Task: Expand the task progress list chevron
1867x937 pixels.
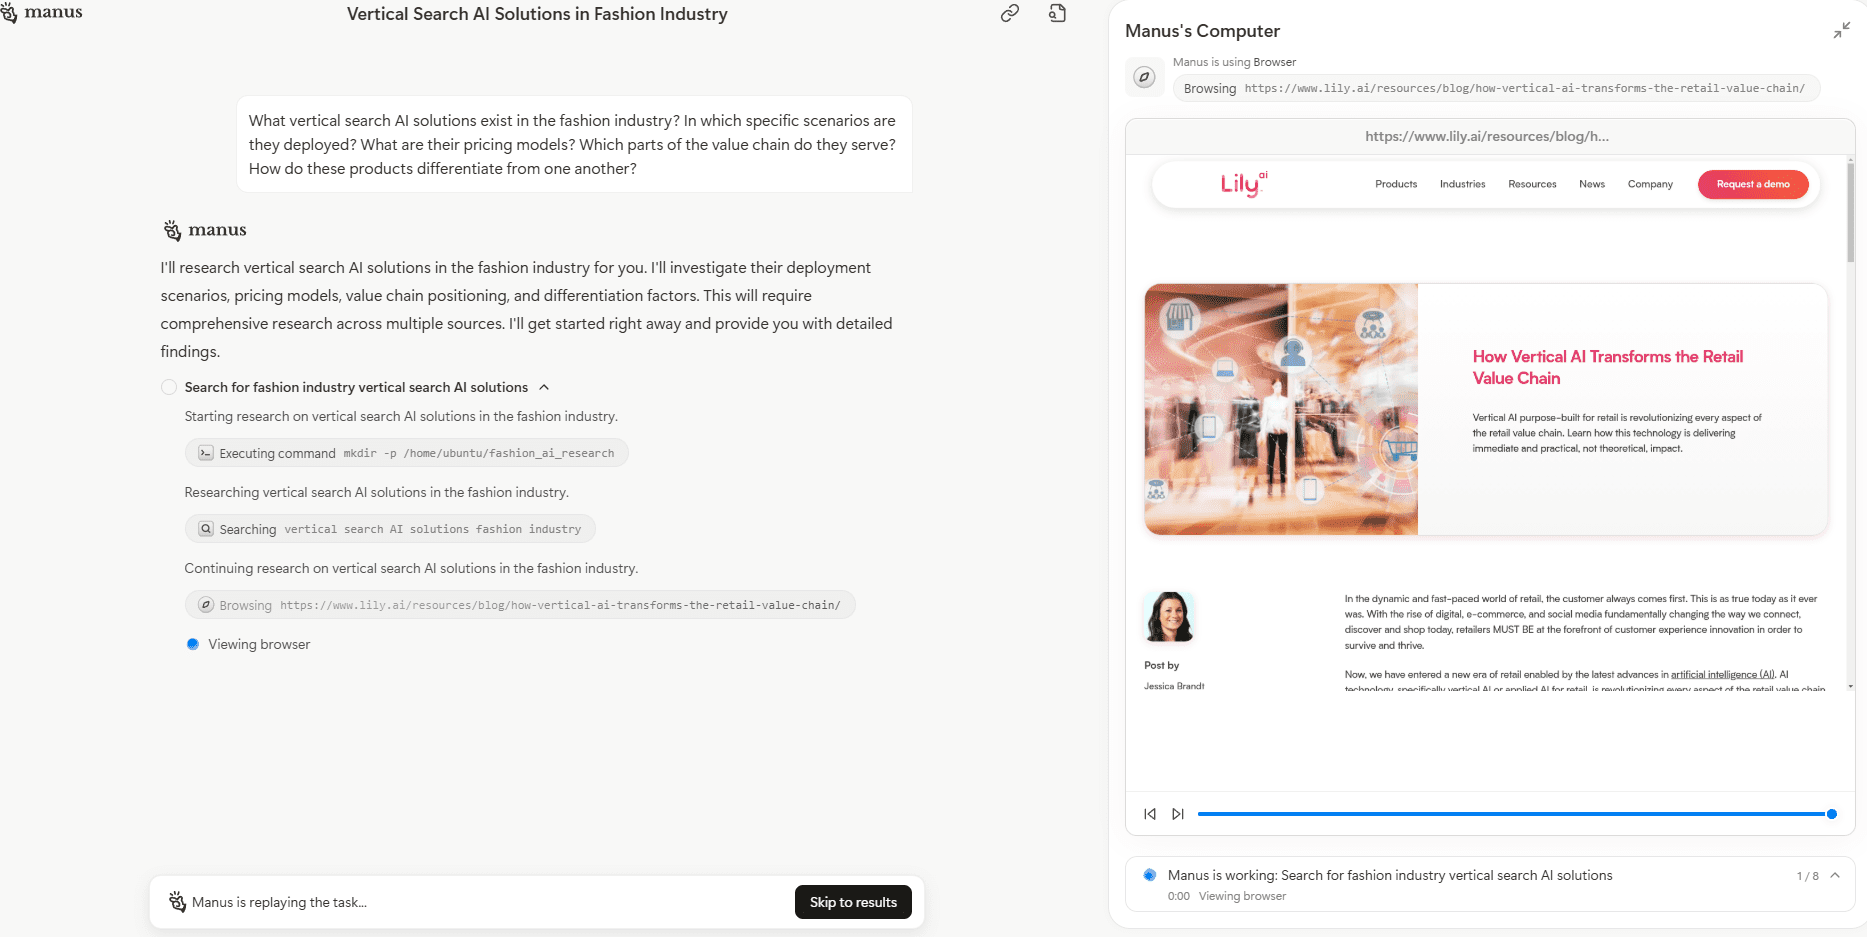Action: 1835,875
